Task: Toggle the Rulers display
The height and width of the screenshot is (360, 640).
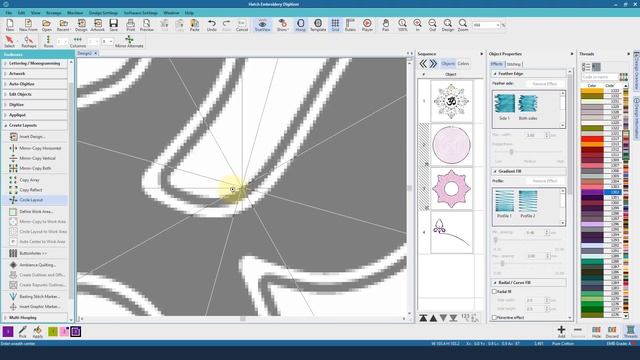Action: (x=350, y=25)
